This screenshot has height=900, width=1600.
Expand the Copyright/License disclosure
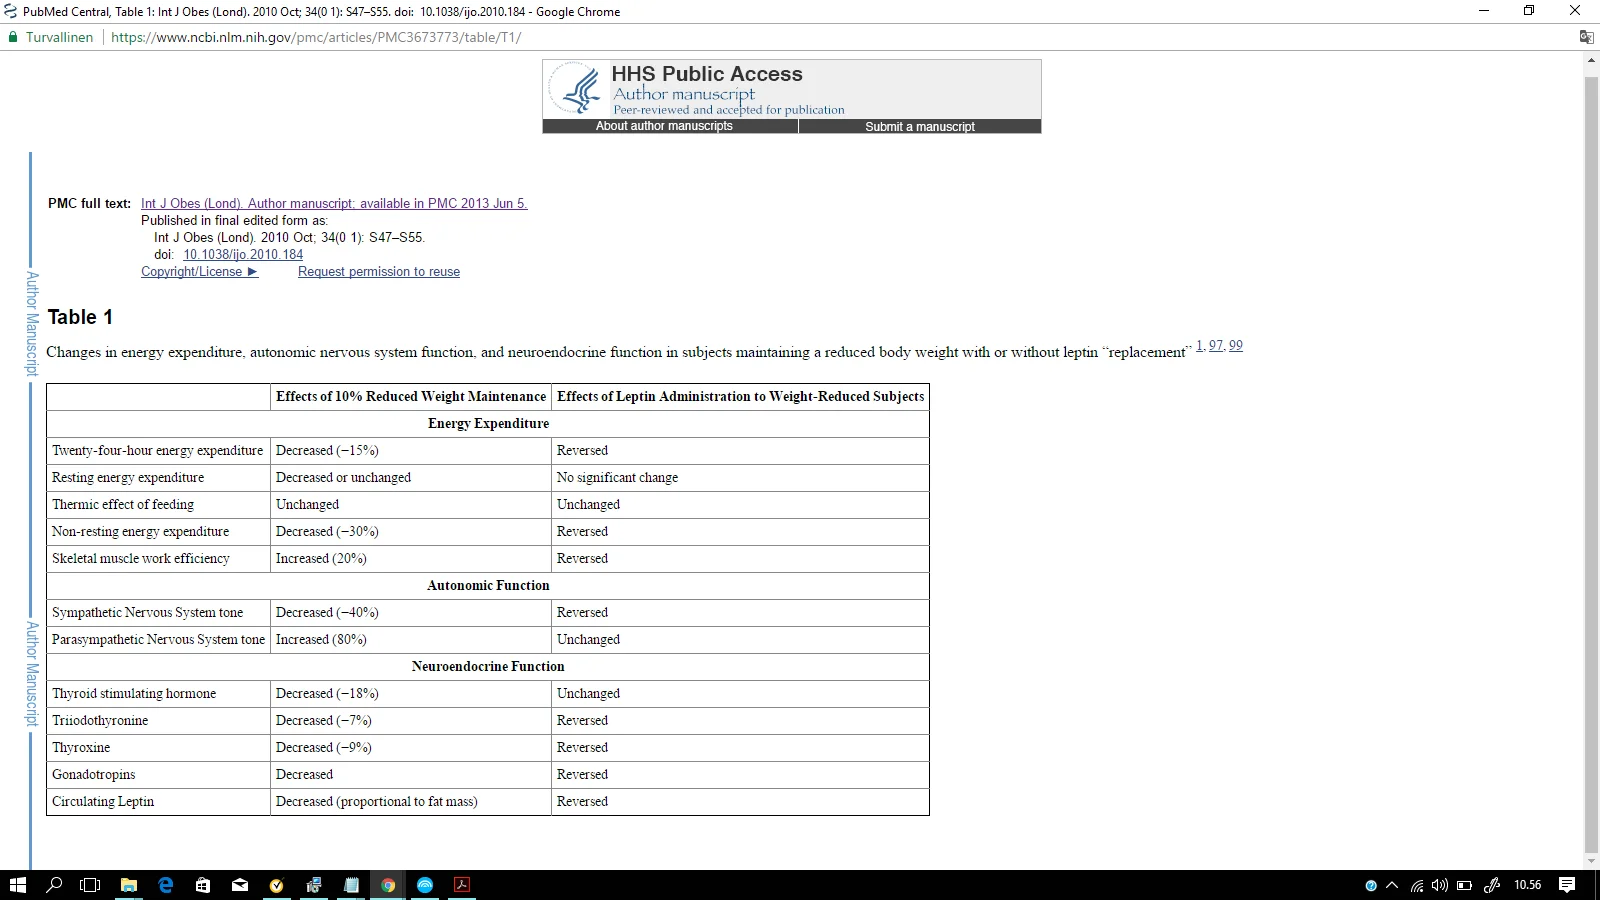[199, 272]
